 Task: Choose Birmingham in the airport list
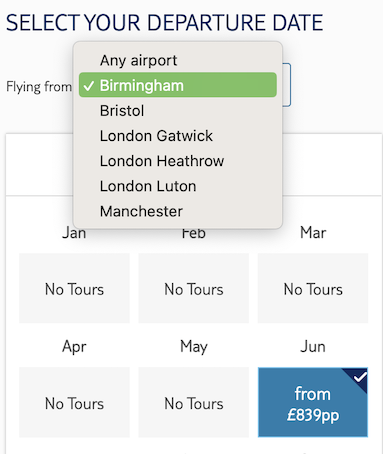tap(178, 85)
